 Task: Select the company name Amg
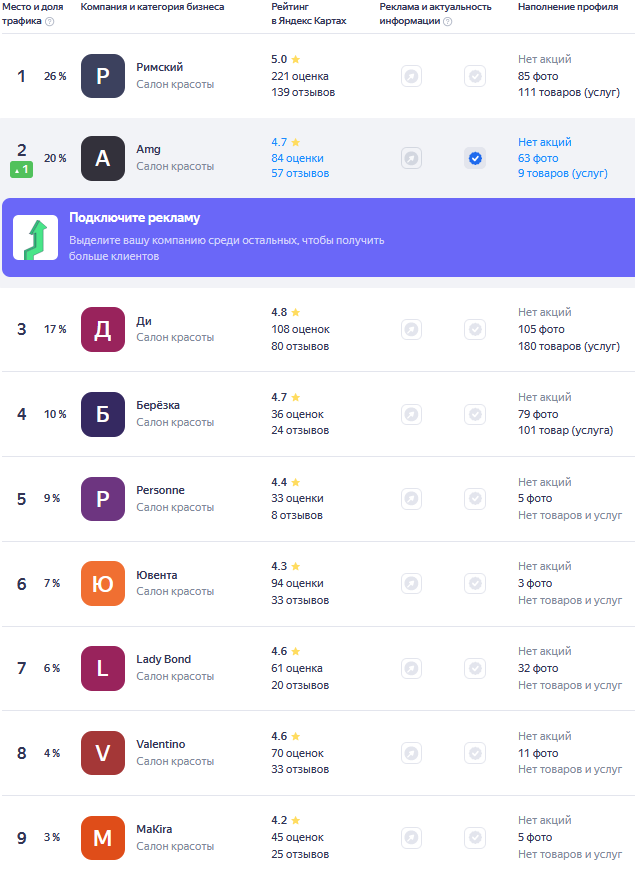coord(148,150)
